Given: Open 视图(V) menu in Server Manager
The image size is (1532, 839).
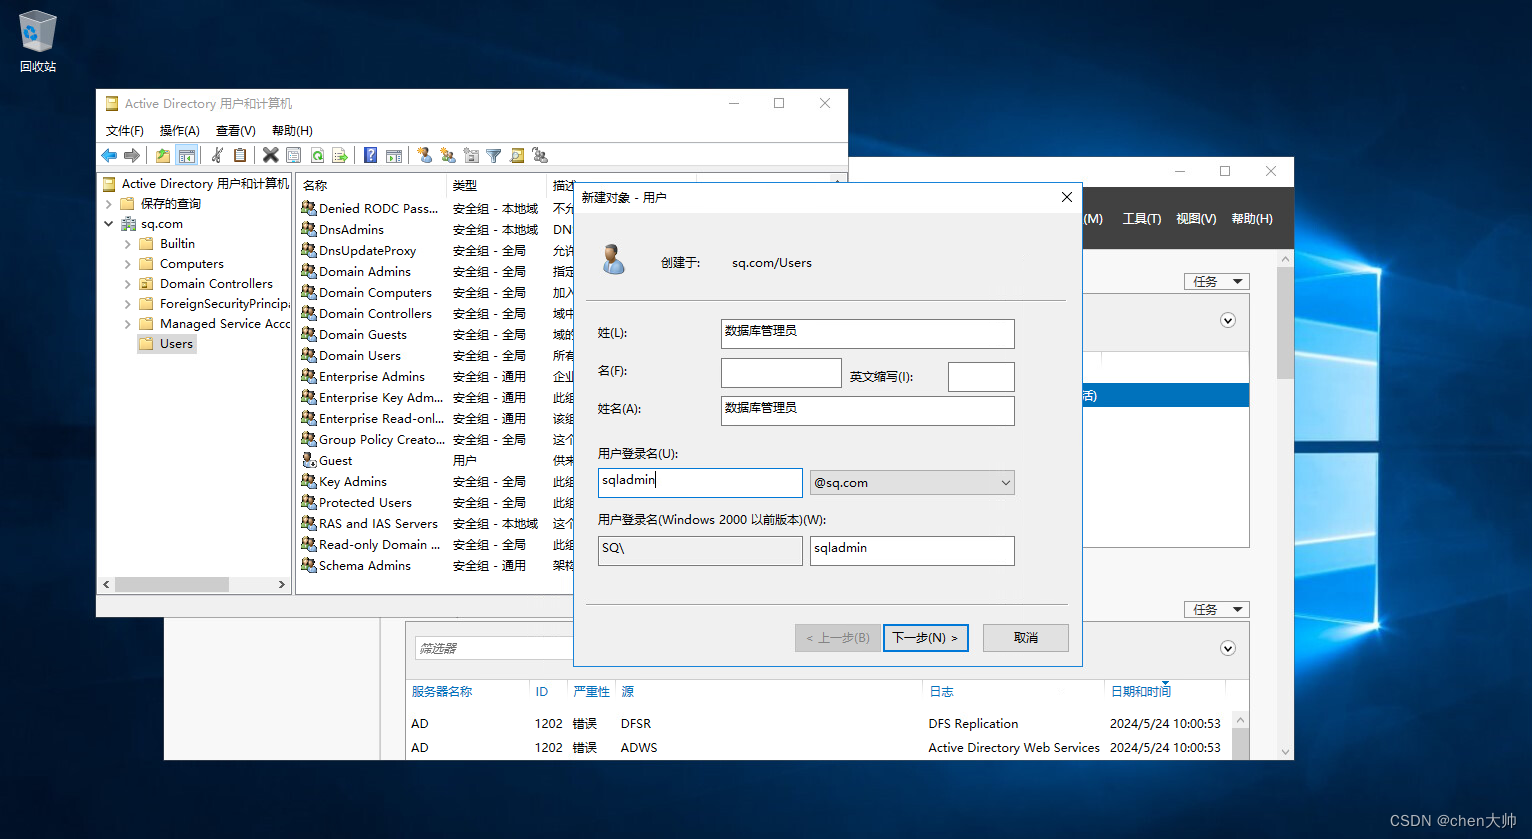Looking at the screenshot, I should (1196, 219).
